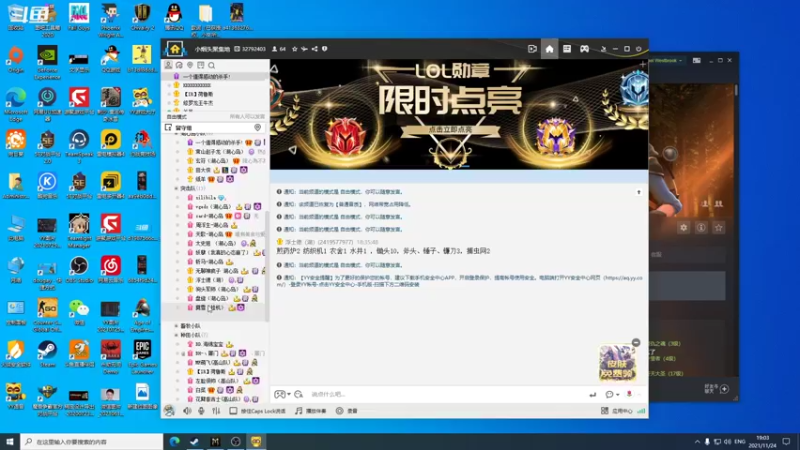Click the user avatar icon in bottom bar
The image size is (800, 450).
[x=169, y=411]
